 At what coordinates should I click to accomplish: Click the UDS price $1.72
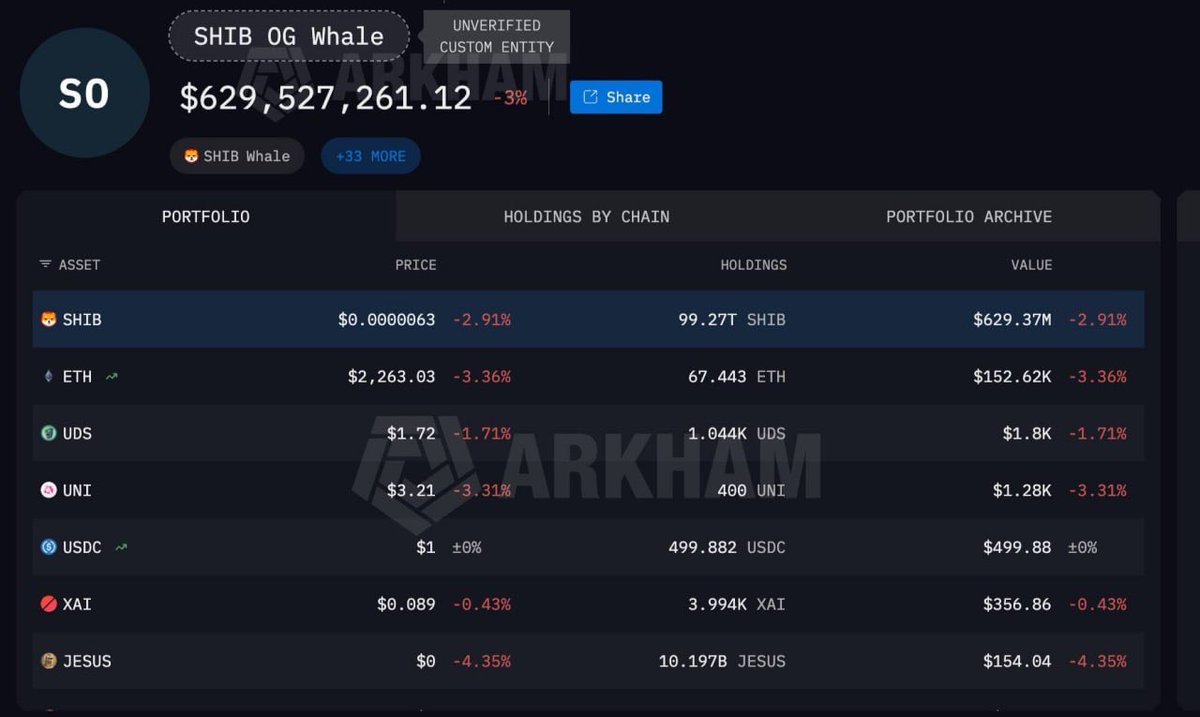point(411,433)
